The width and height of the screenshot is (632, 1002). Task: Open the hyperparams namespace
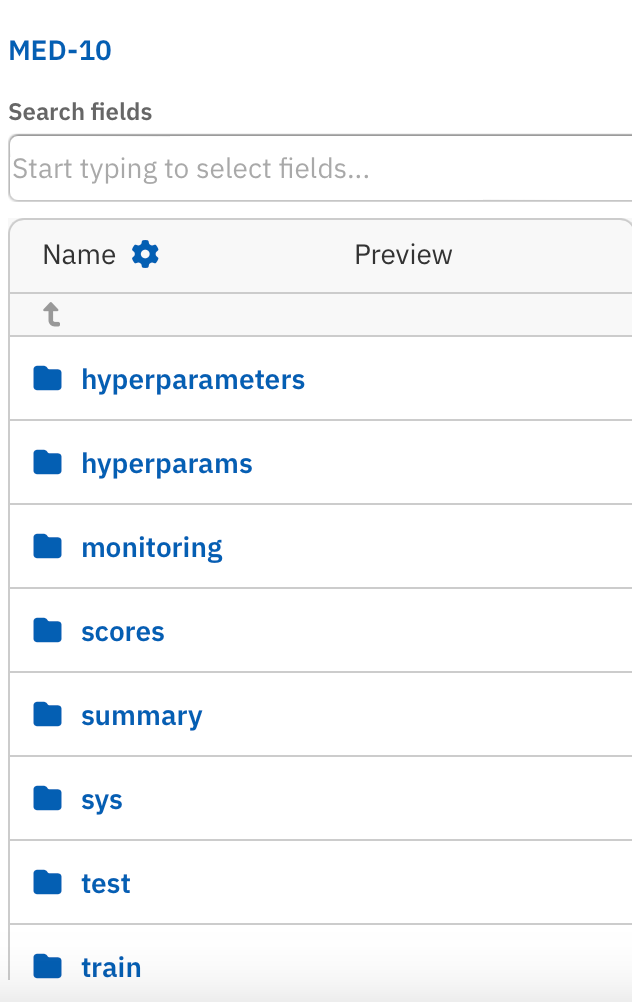pyautogui.click(x=167, y=464)
